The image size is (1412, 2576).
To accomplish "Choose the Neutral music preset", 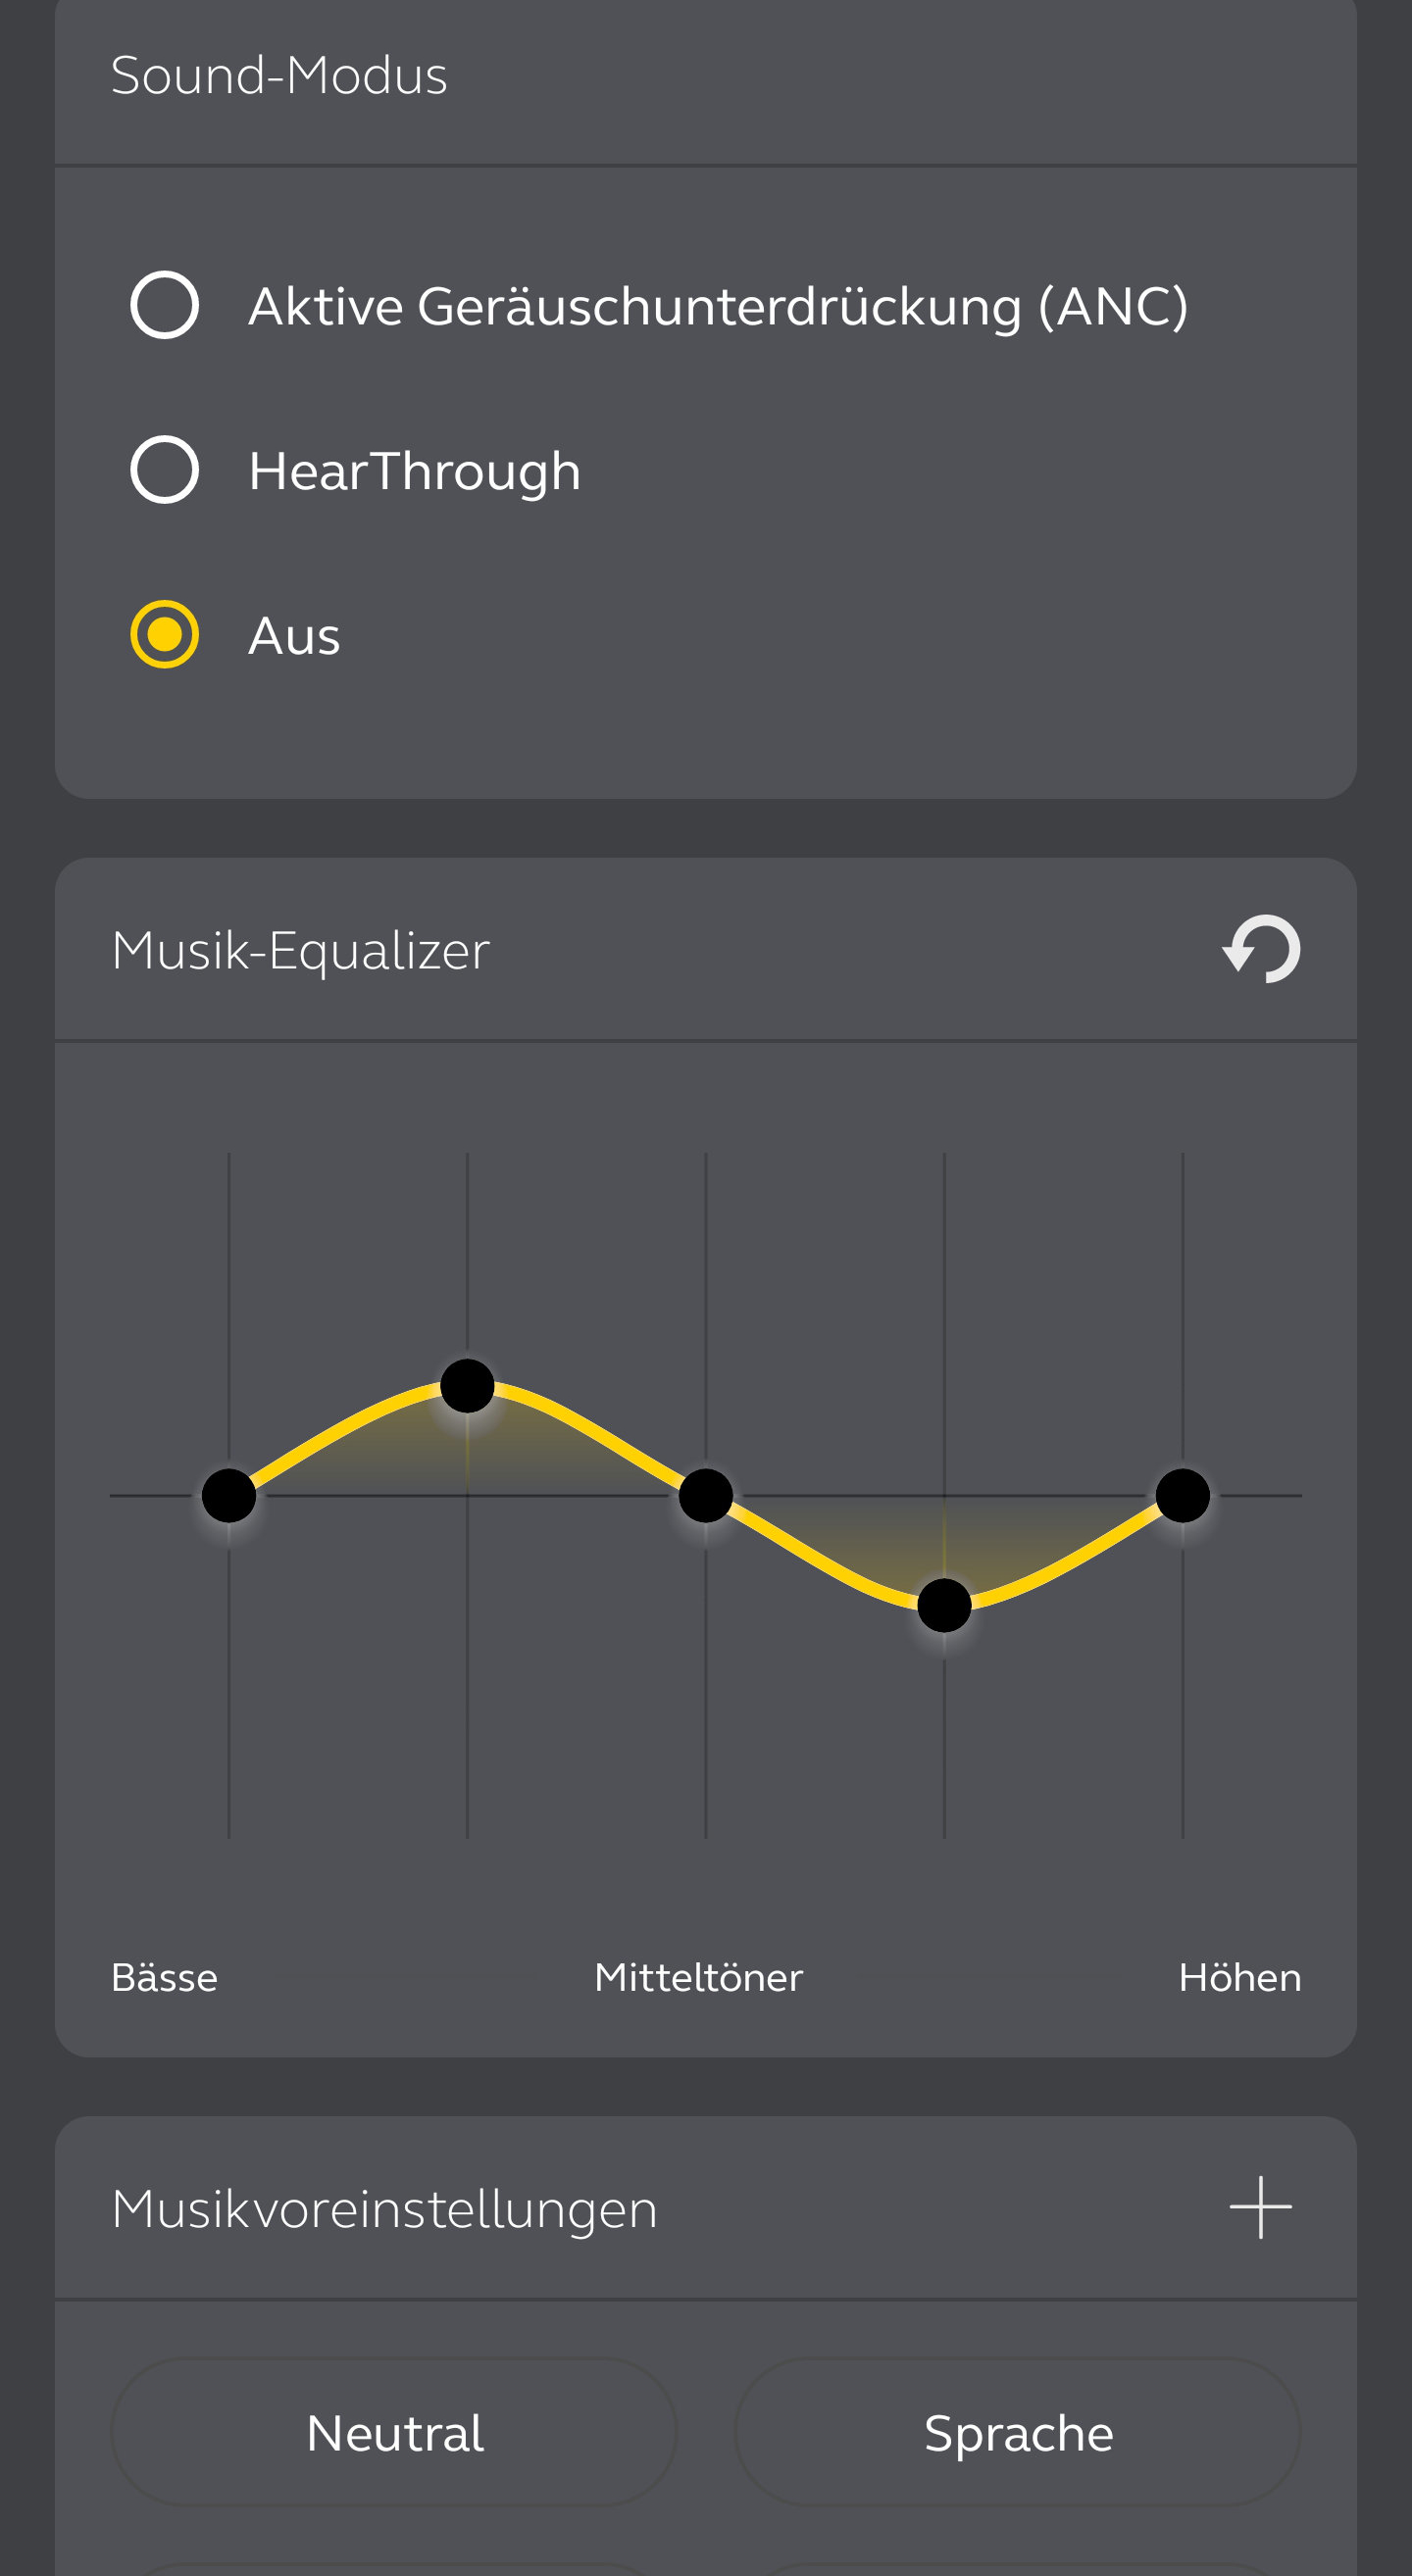I will [394, 2432].
